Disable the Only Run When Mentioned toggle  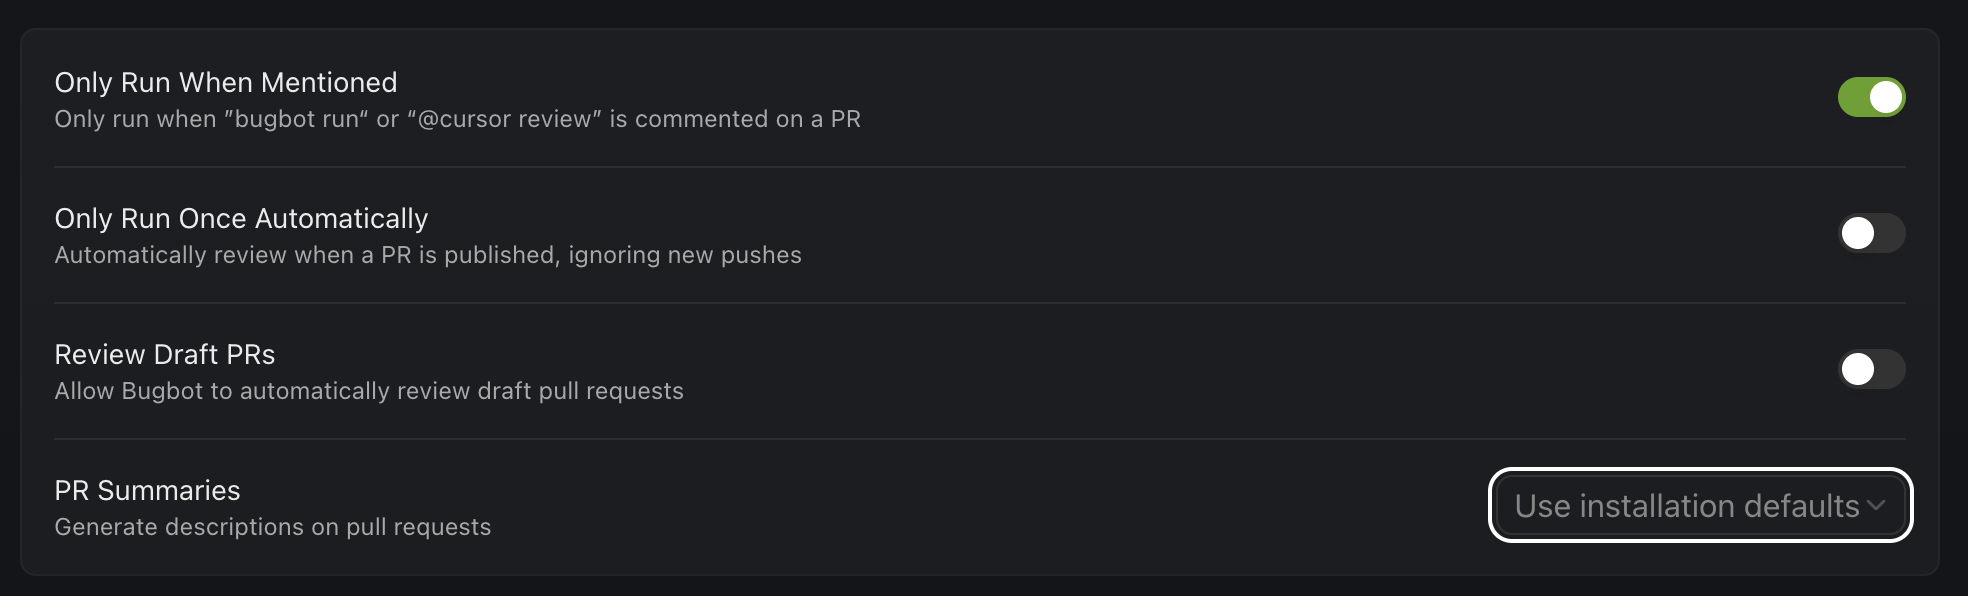pyautogui.click(x=1871, y=97)
